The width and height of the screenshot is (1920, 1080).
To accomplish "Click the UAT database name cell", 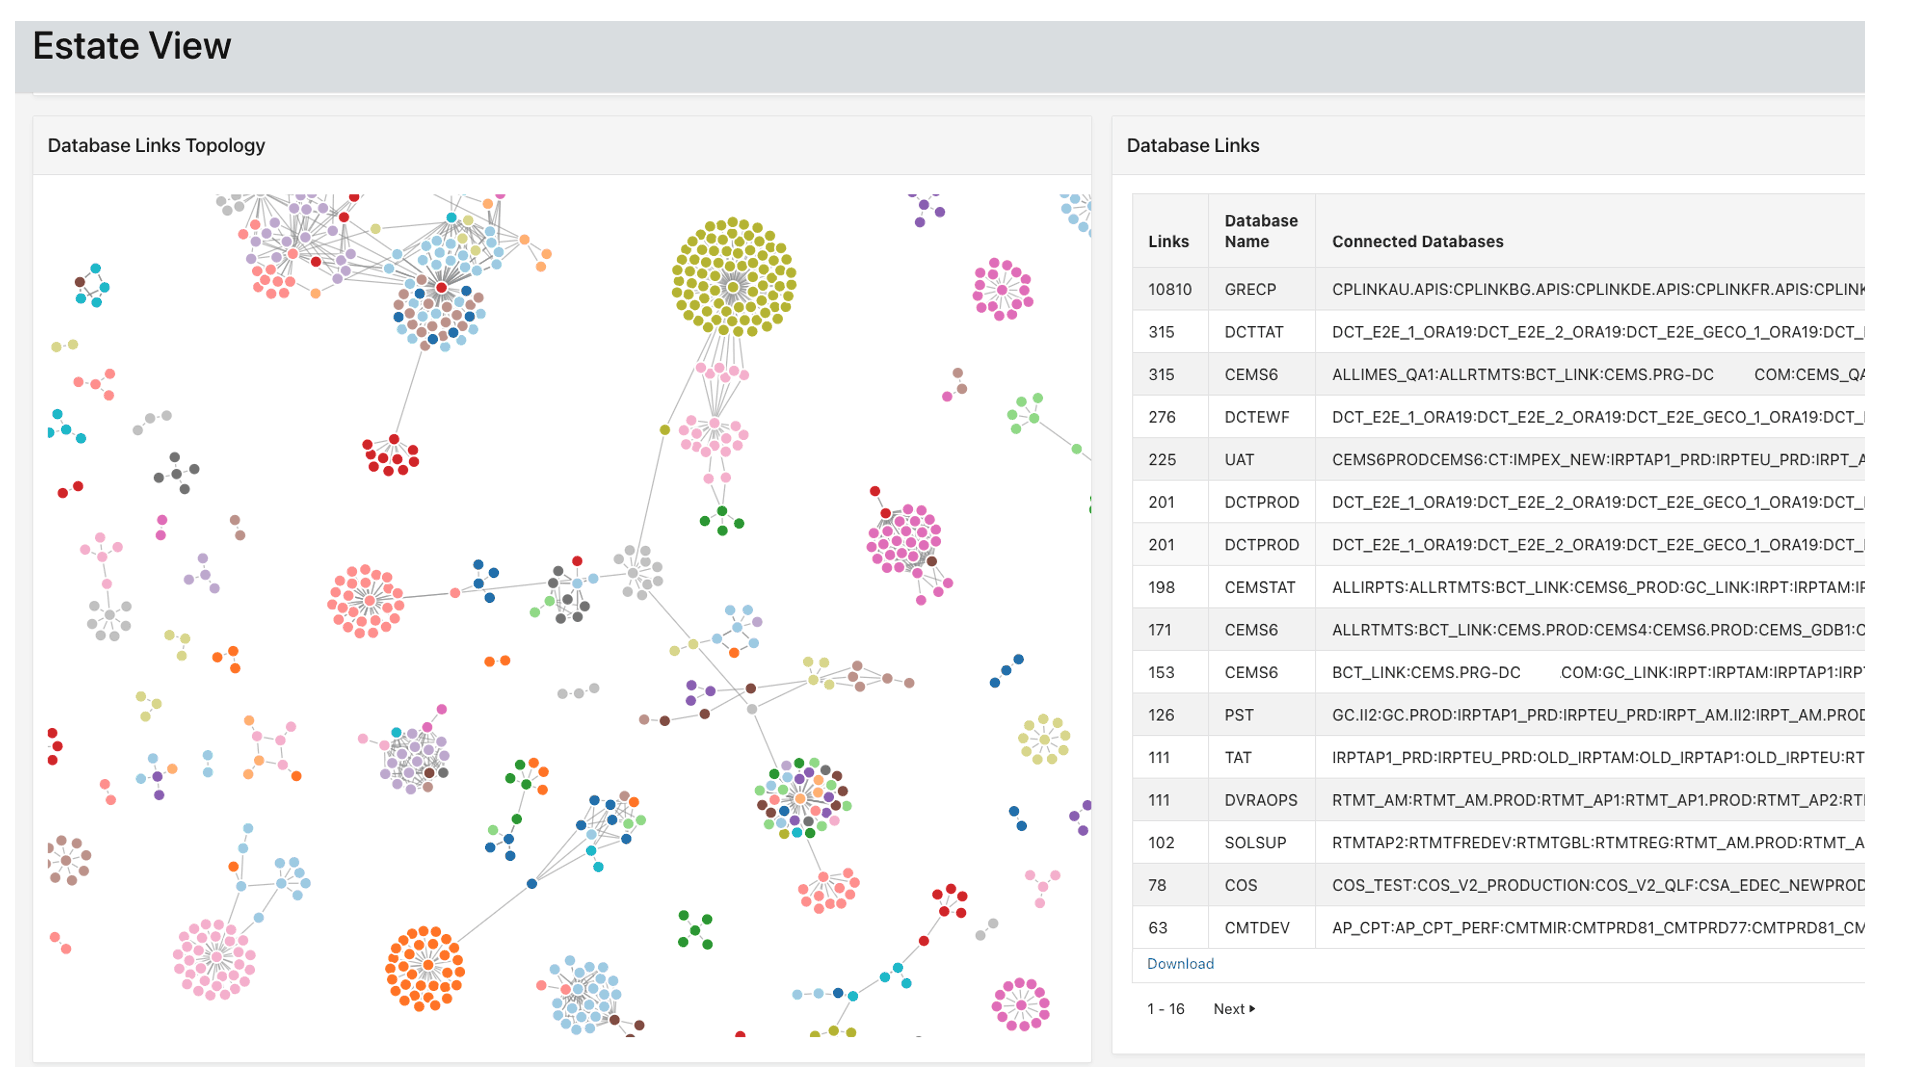I will click(x=1239, y=460).
